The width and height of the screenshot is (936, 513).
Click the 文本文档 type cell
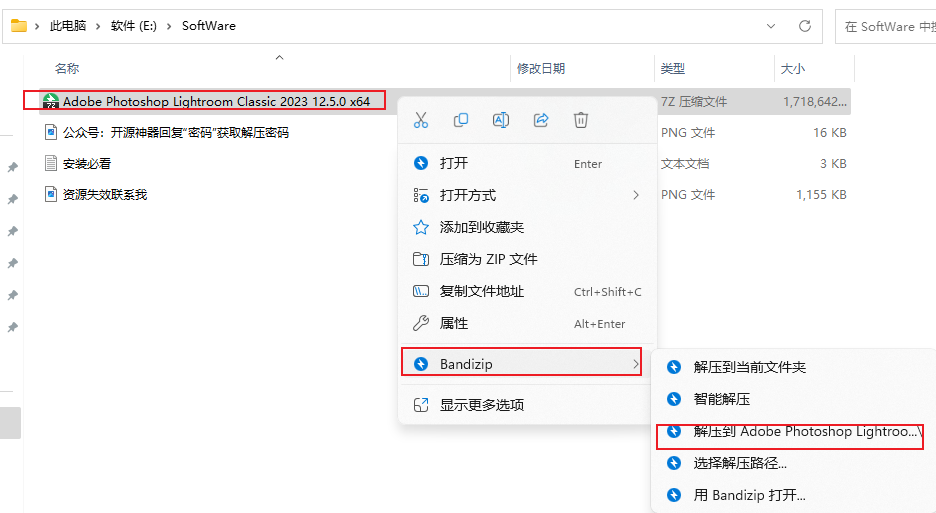click(x=685, y=164)
